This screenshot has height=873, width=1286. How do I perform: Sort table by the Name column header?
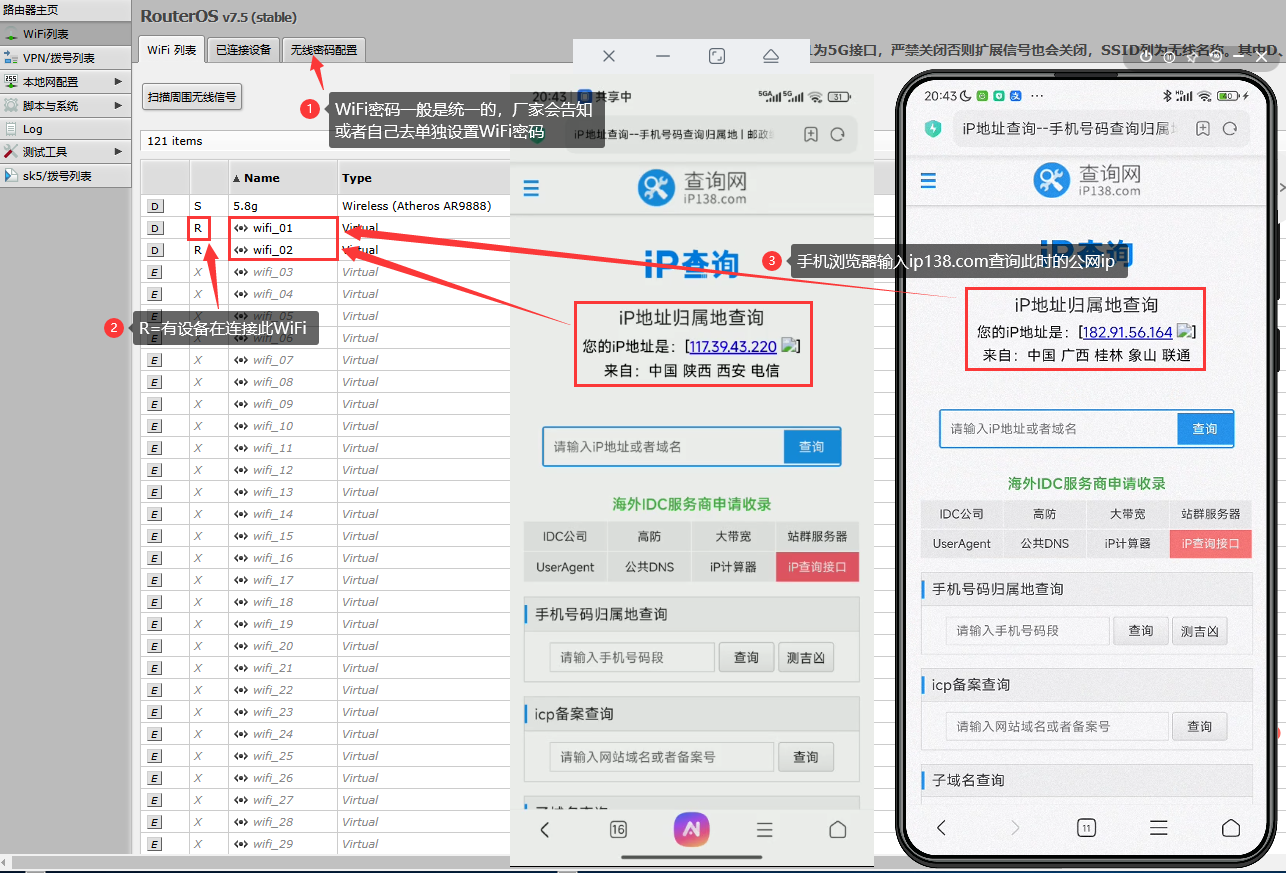point(284,178)
